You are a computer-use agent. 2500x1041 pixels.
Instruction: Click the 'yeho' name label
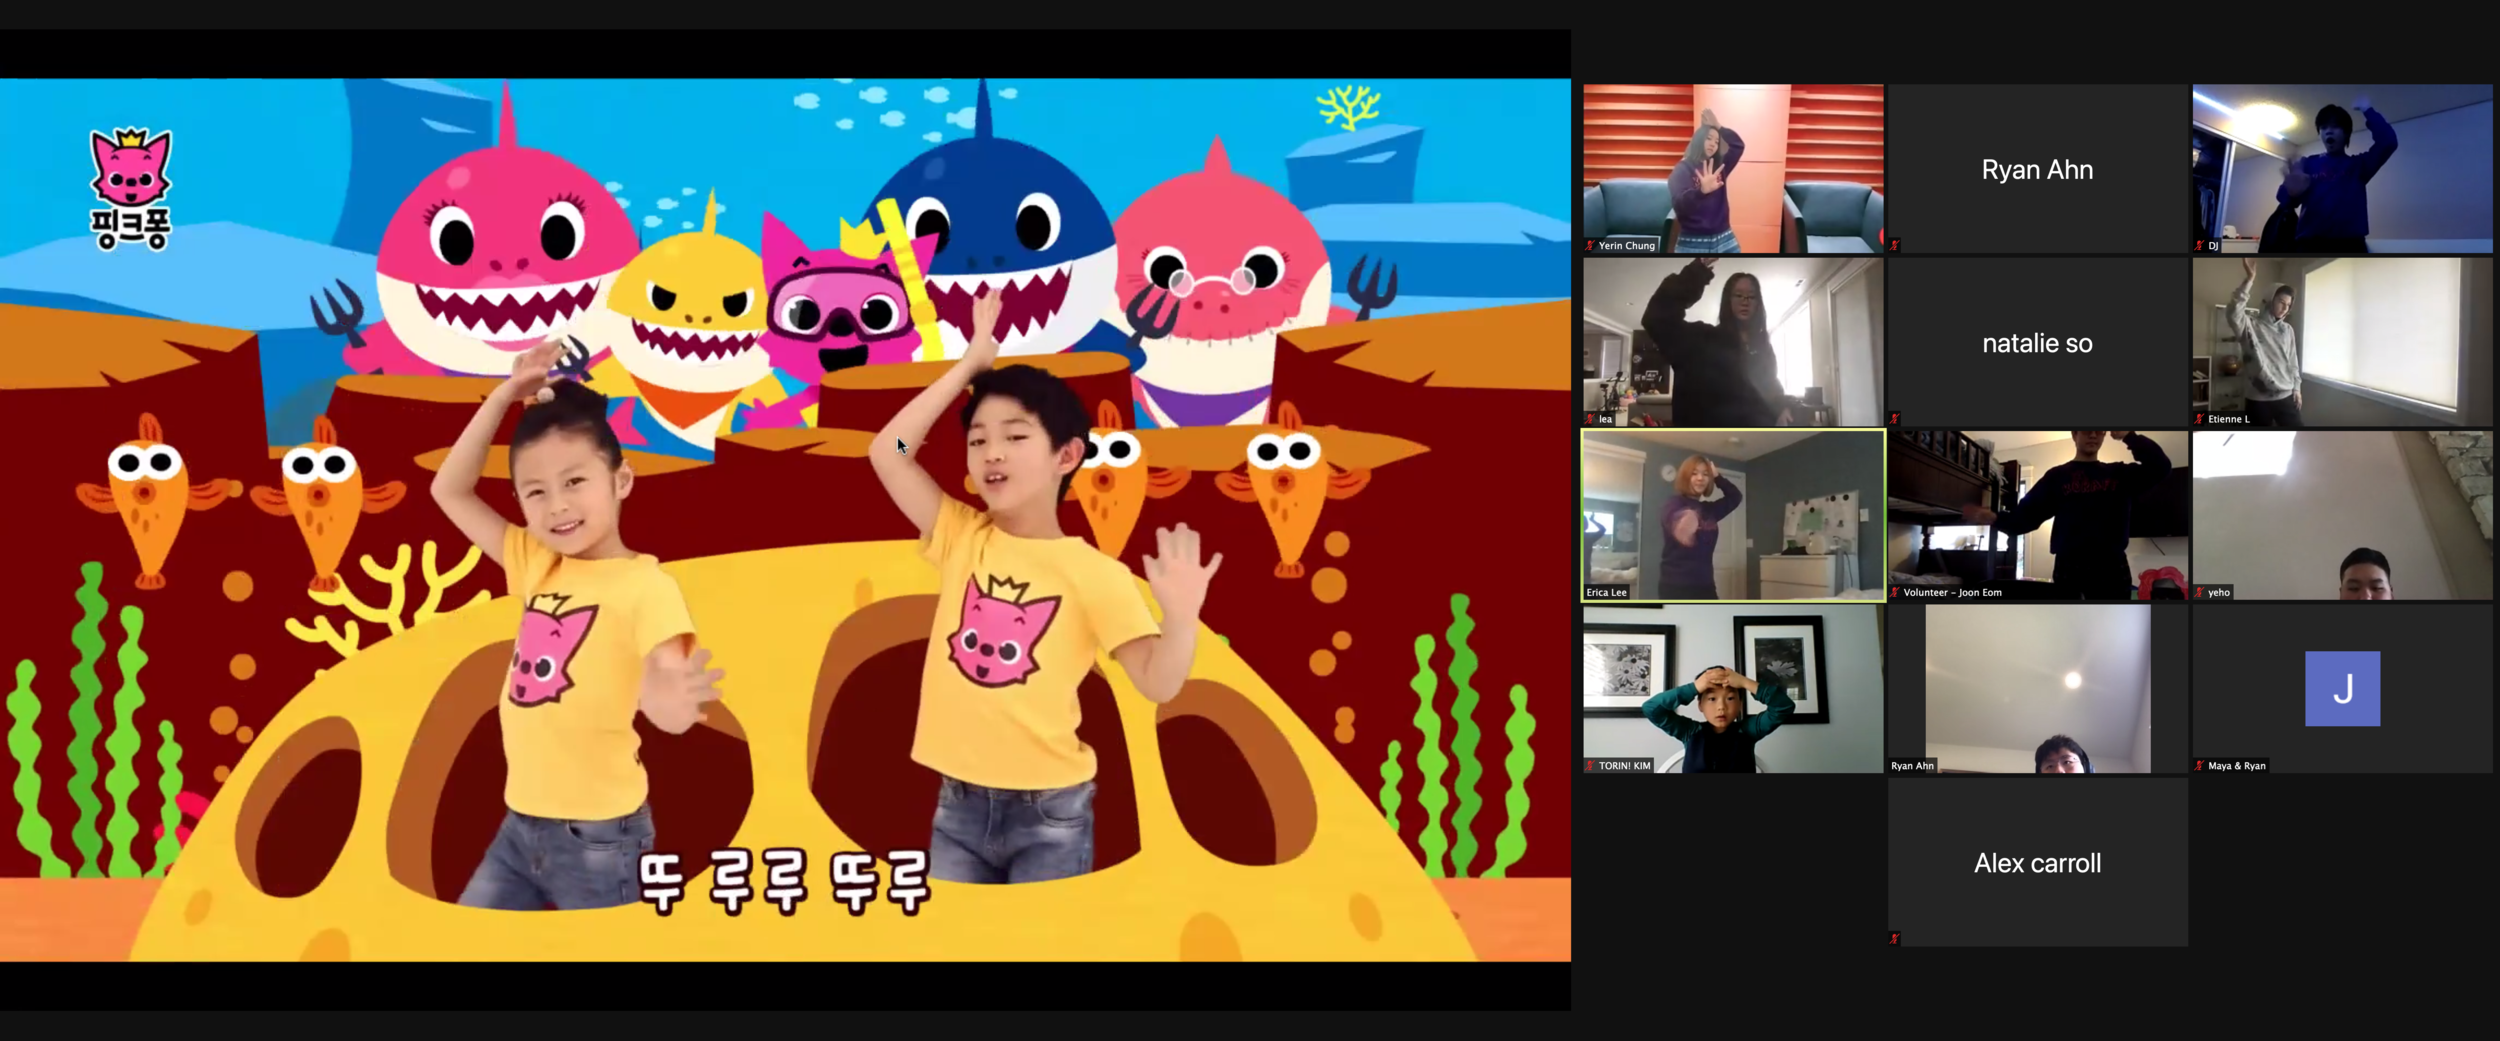tap(2219, 592)
